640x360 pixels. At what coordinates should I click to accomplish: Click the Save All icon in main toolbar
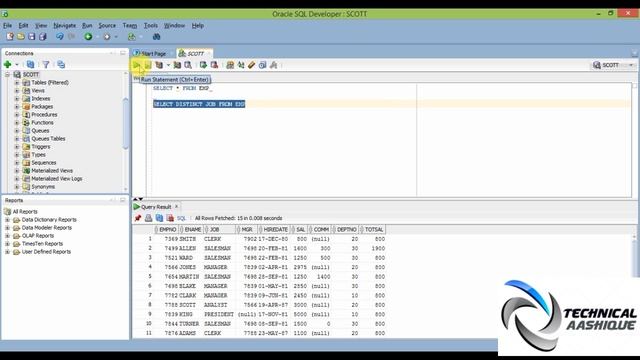pyautogui.click(x=42, y=37)
